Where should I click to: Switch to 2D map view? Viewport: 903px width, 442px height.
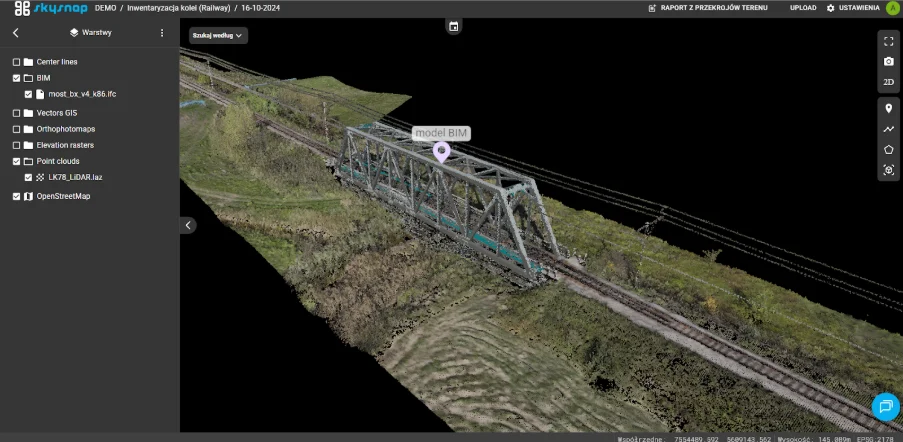click(x=888, y=82)
